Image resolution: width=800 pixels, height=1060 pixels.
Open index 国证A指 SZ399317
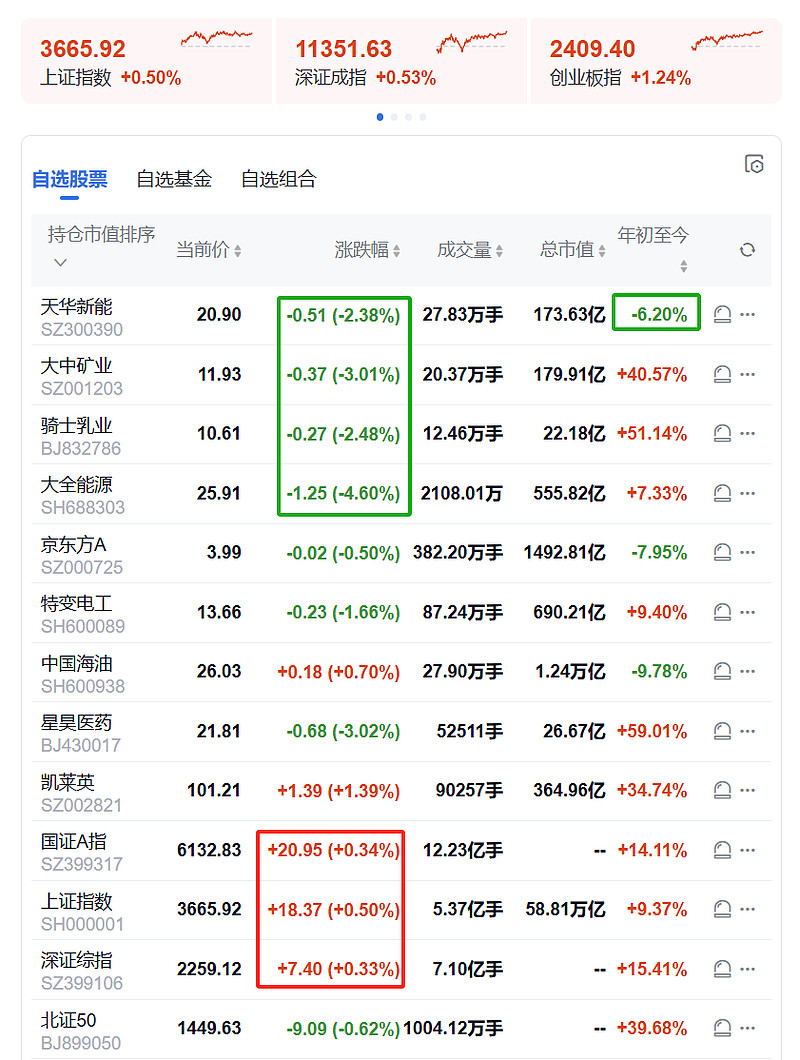coord(82,852)
